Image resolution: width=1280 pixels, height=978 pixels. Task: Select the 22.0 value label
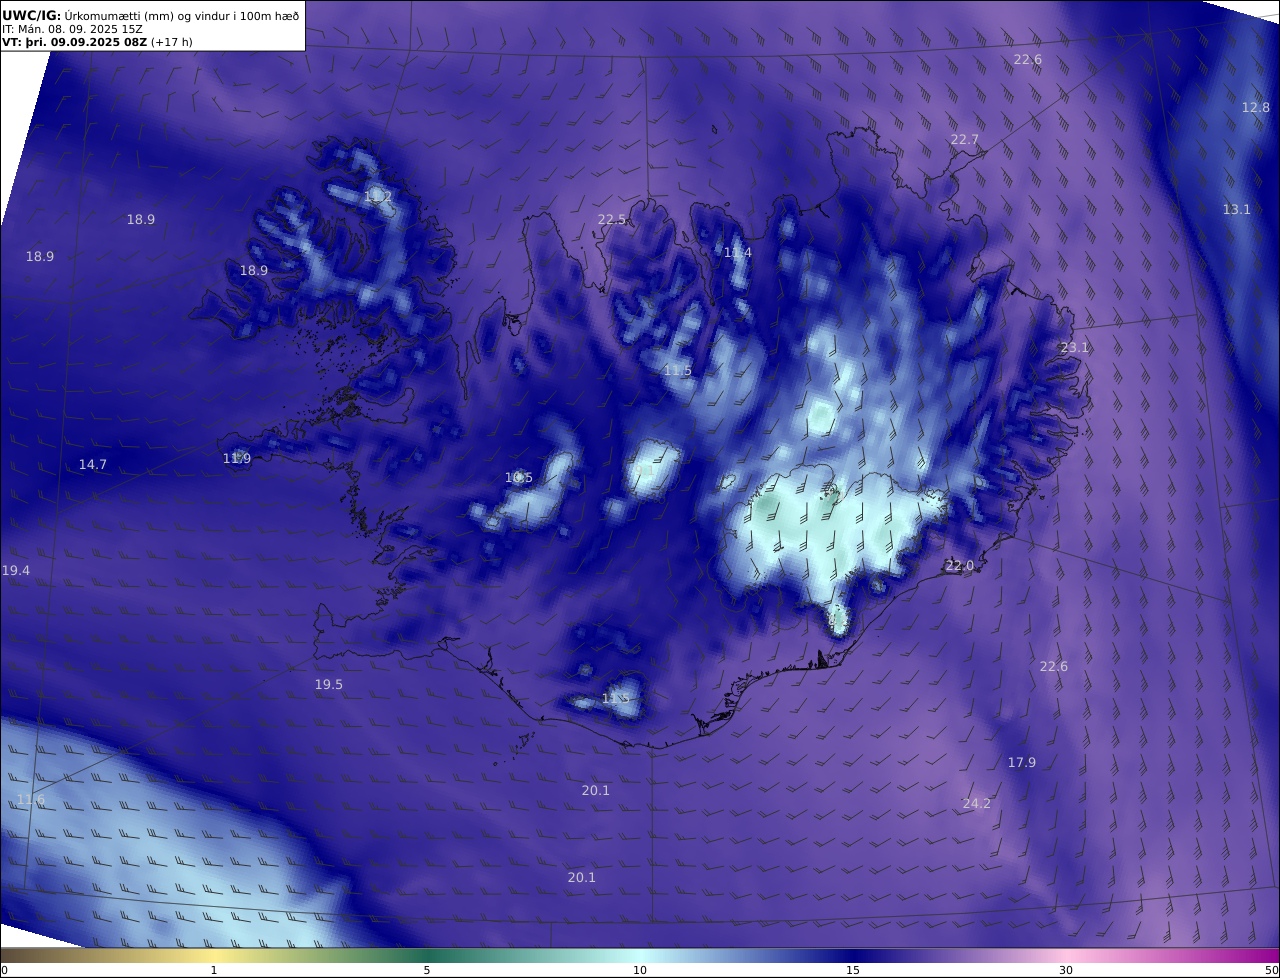[x=960, y=566]
